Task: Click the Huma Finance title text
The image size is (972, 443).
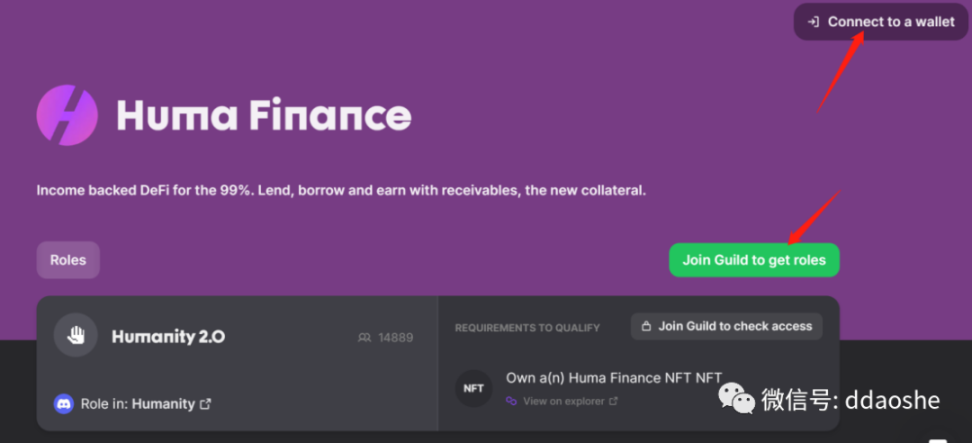Action: tap(263, 116)
